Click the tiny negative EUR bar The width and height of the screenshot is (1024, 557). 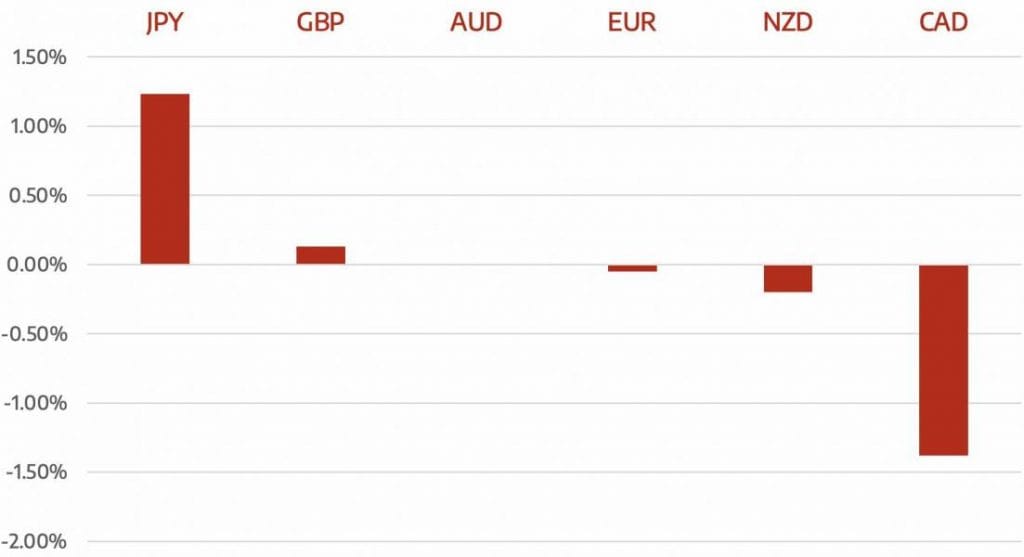(632, 268)
